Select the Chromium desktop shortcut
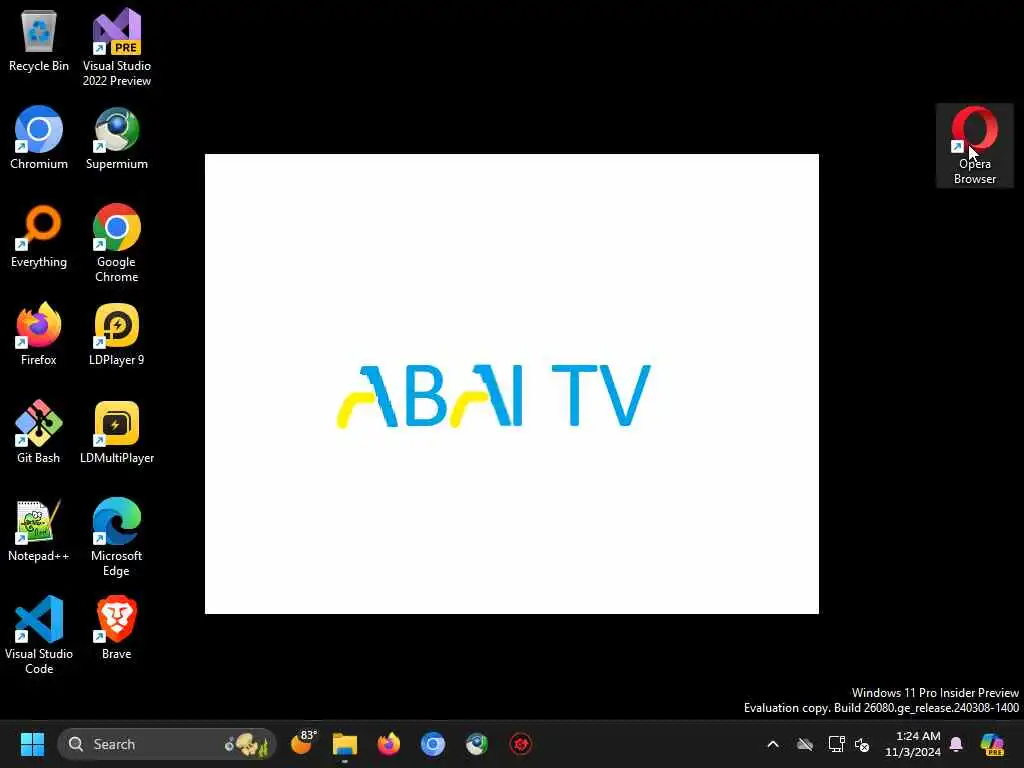Image resolution: width=1024 pixels, height=768 pixels. coord(39,138)
